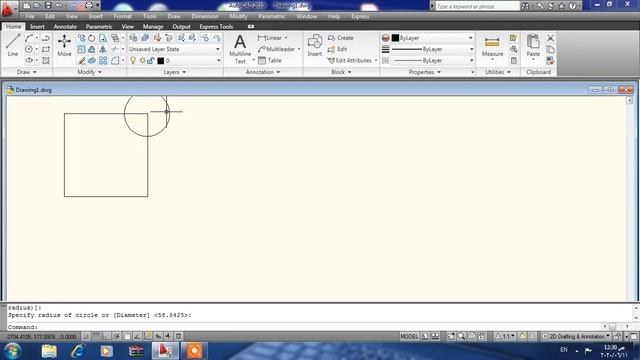Click the Fillet tool icon
The width and height of the screenshot is (640, 360).
(115, 61)
